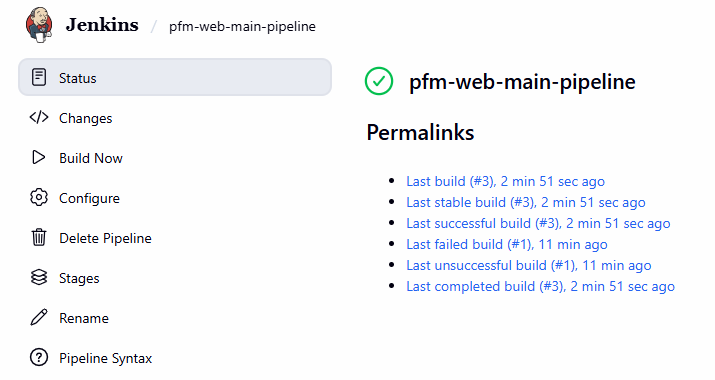Open the Last stable build permalink
The height and width of the screenshot is (380, 715).
[526, 202]
